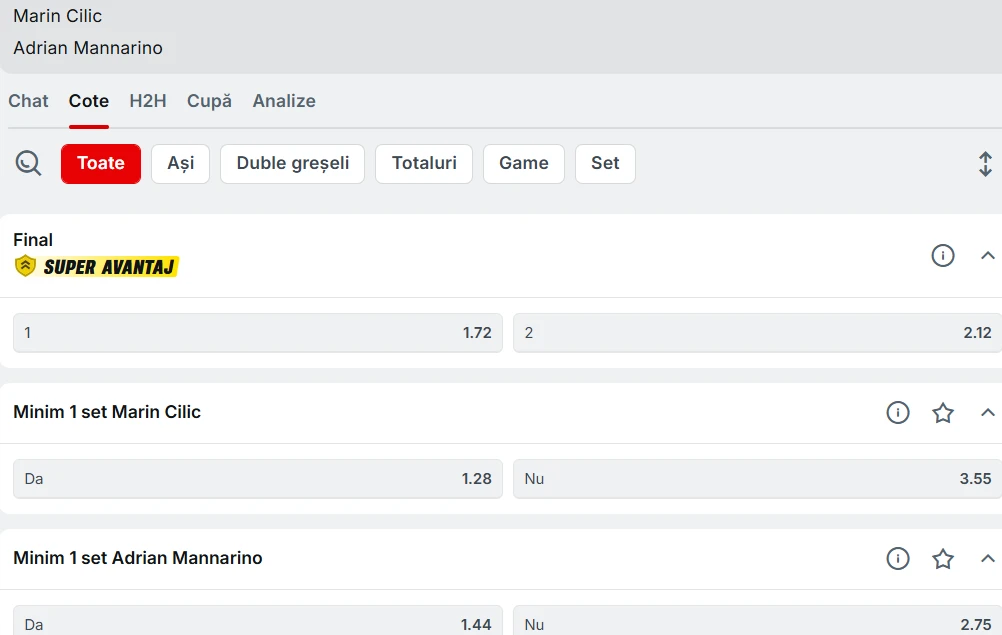Viewport: 1002px width, 635px height.
Task: Select the Toate filter chip
Action: point(101,164)
